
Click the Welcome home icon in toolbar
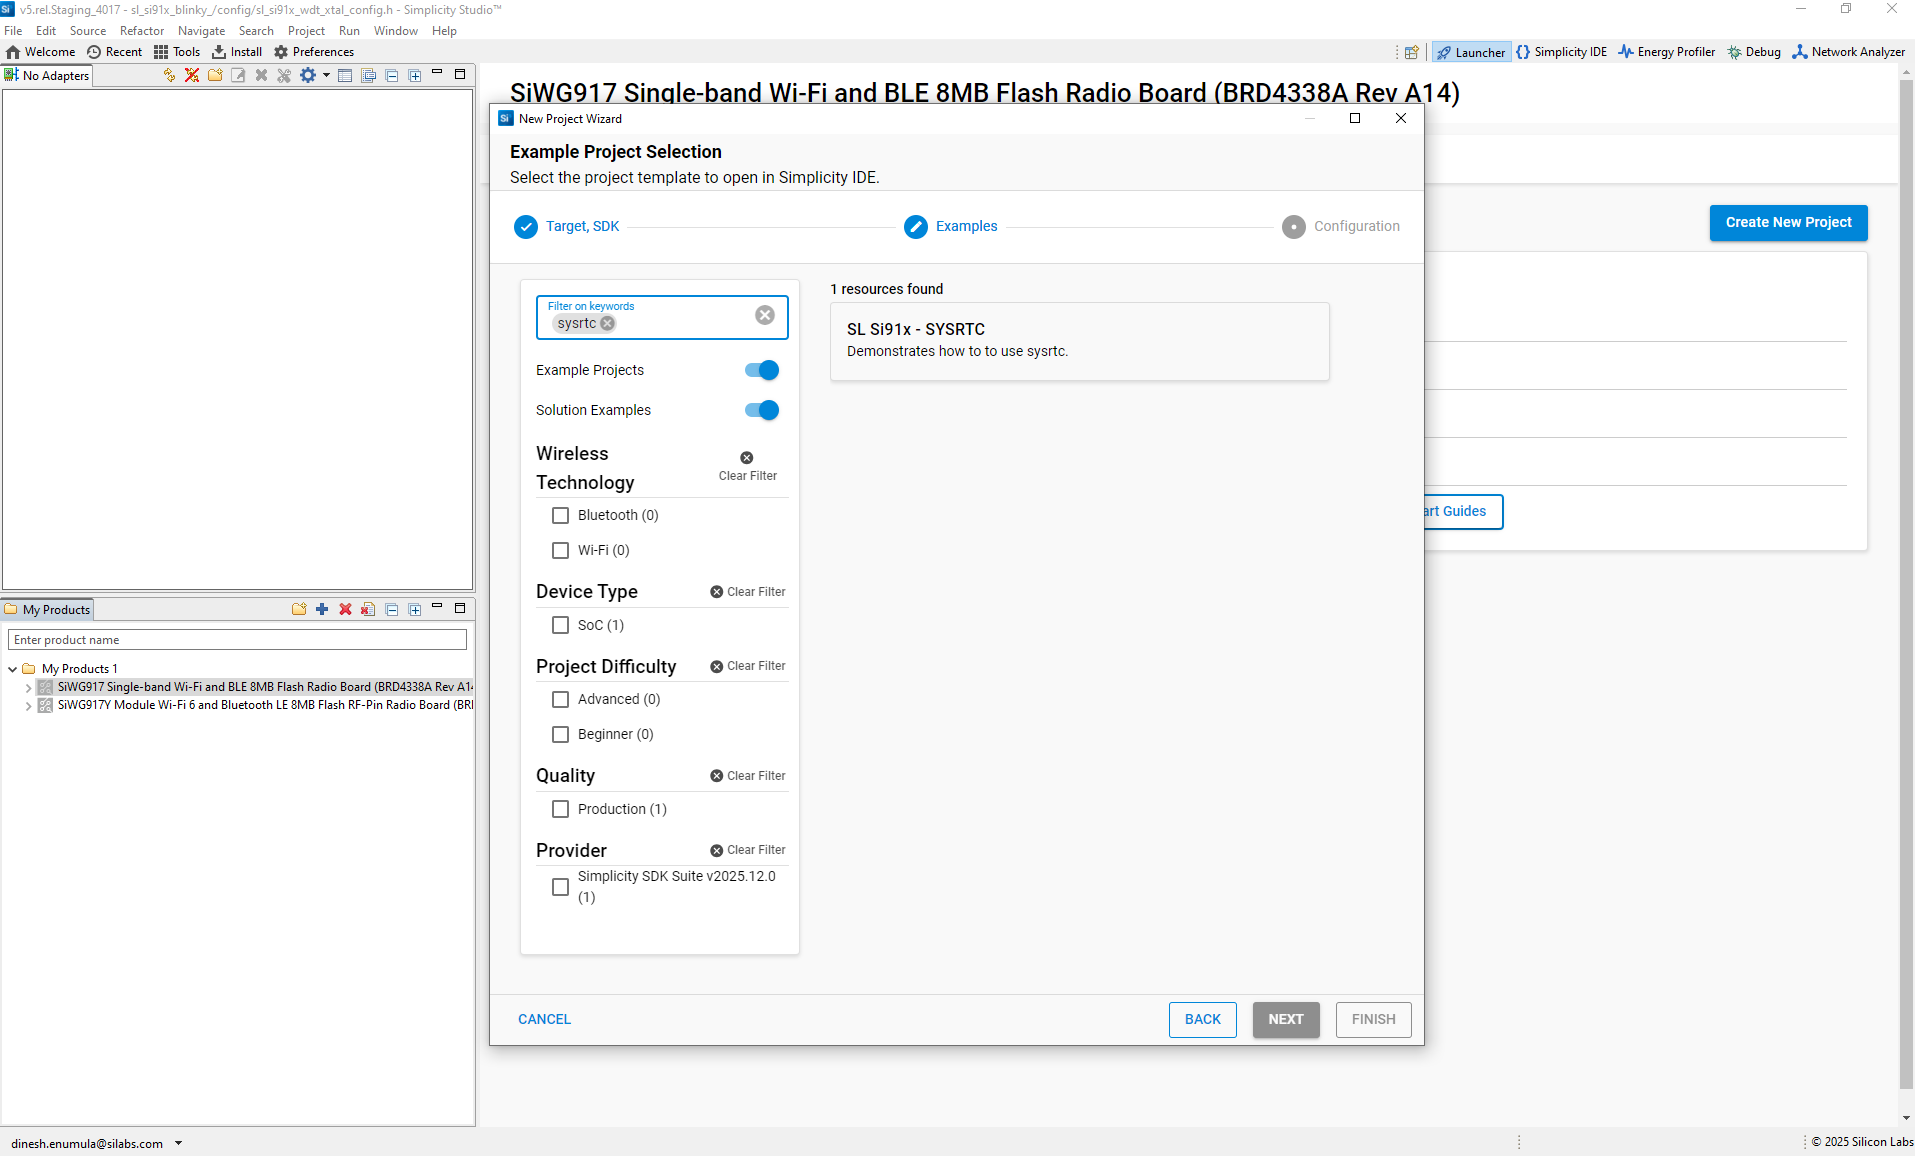(x=14, y=52)
